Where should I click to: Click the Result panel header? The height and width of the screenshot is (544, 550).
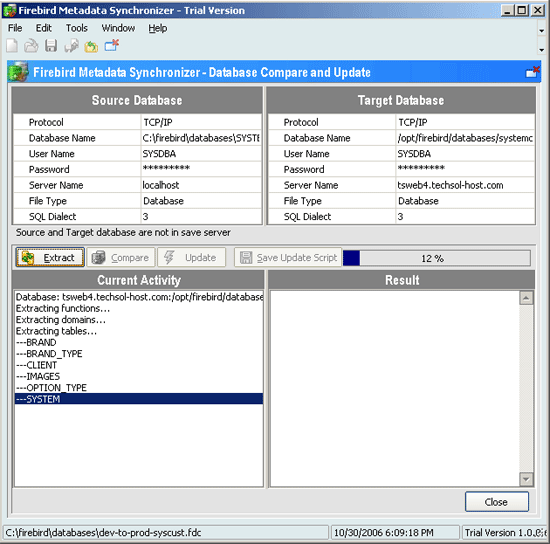pos(402,280)
